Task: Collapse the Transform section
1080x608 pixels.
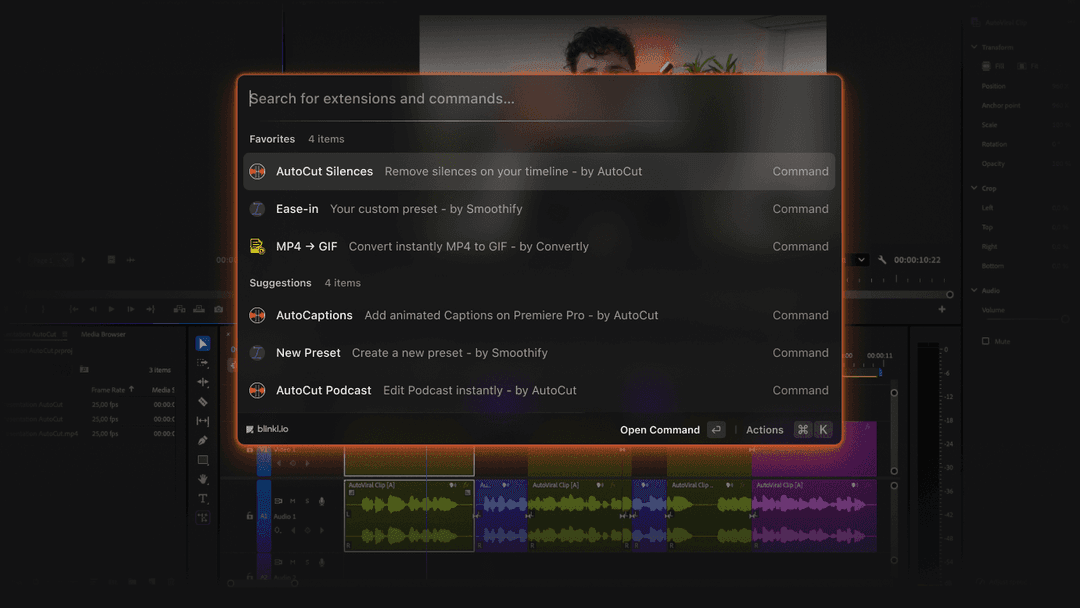Action: point(974,47)
